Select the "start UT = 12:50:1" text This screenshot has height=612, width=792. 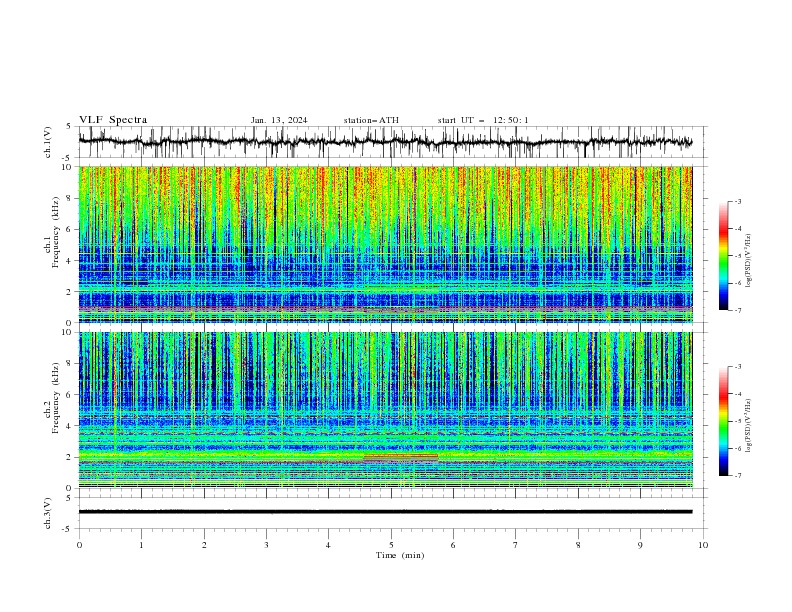pos(483,120)
